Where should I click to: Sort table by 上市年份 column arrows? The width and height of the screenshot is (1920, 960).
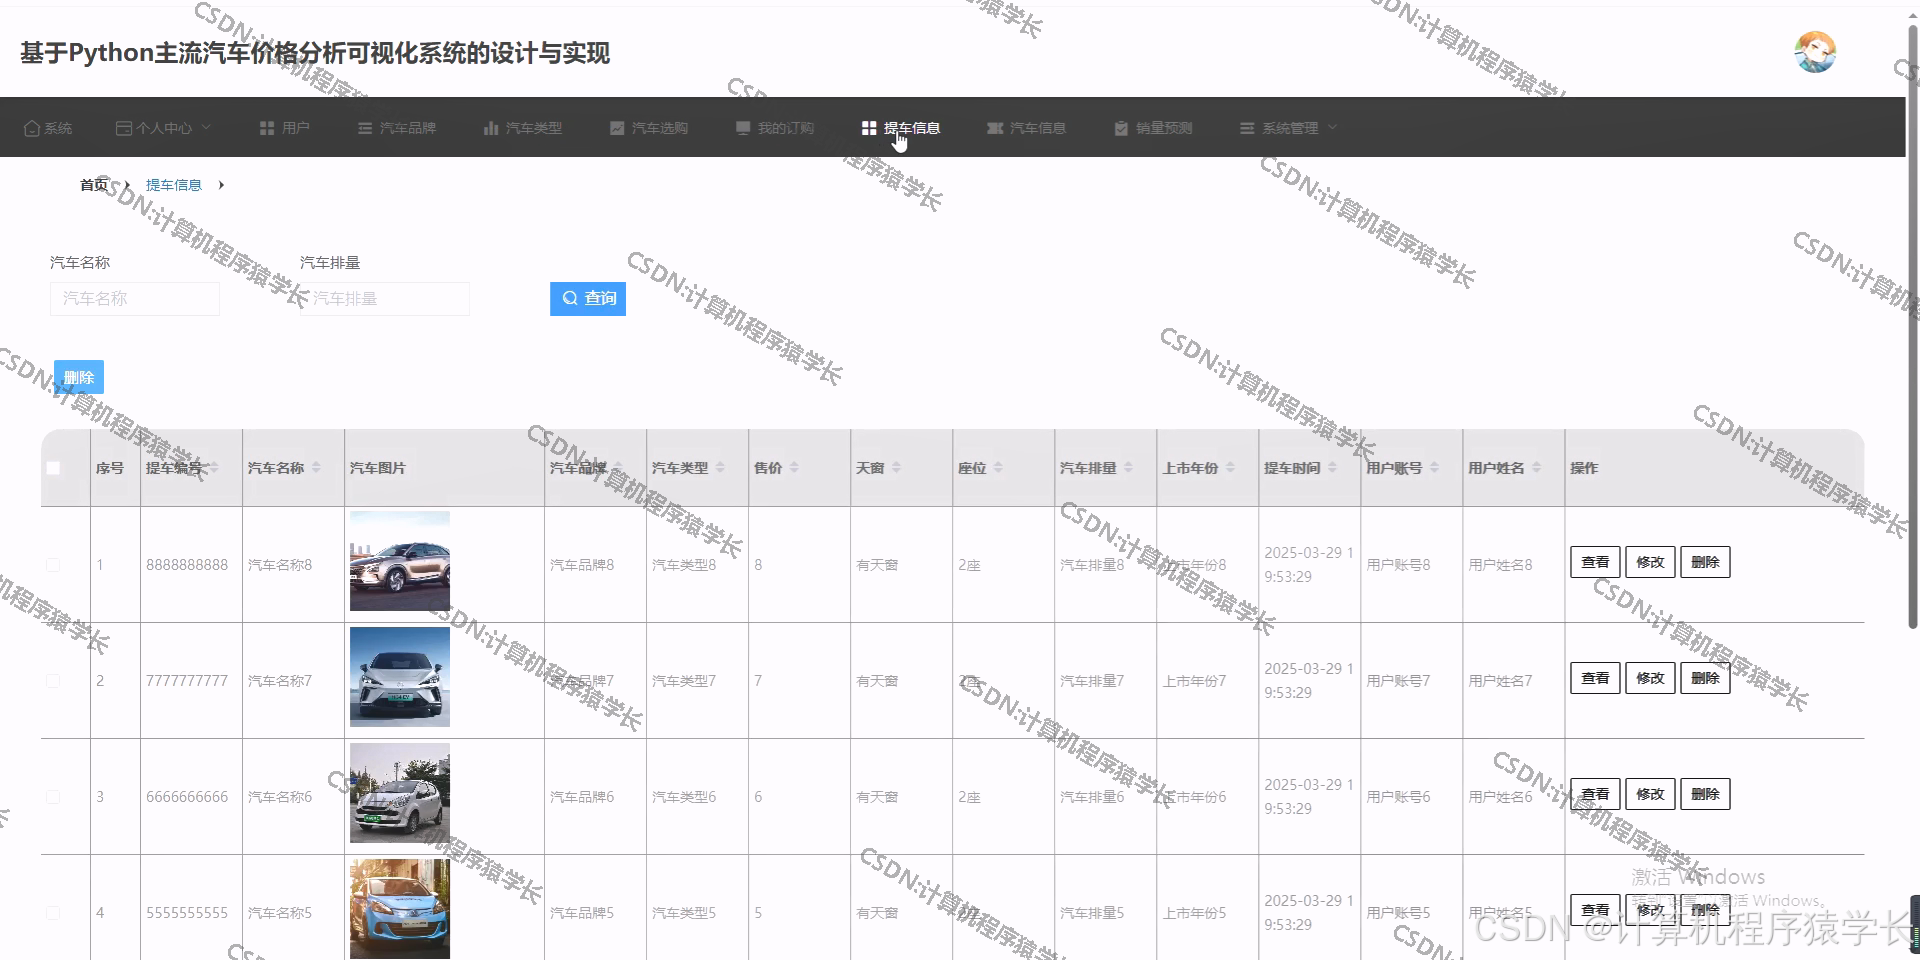[1230, 468]
